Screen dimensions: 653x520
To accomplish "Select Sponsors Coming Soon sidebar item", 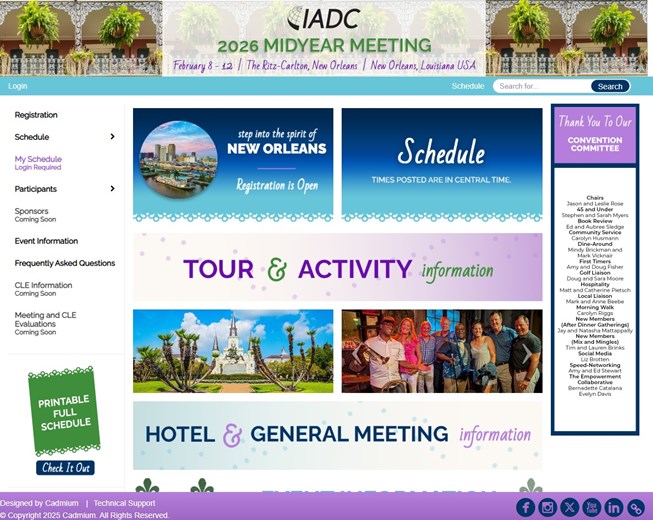I will 35,215.
